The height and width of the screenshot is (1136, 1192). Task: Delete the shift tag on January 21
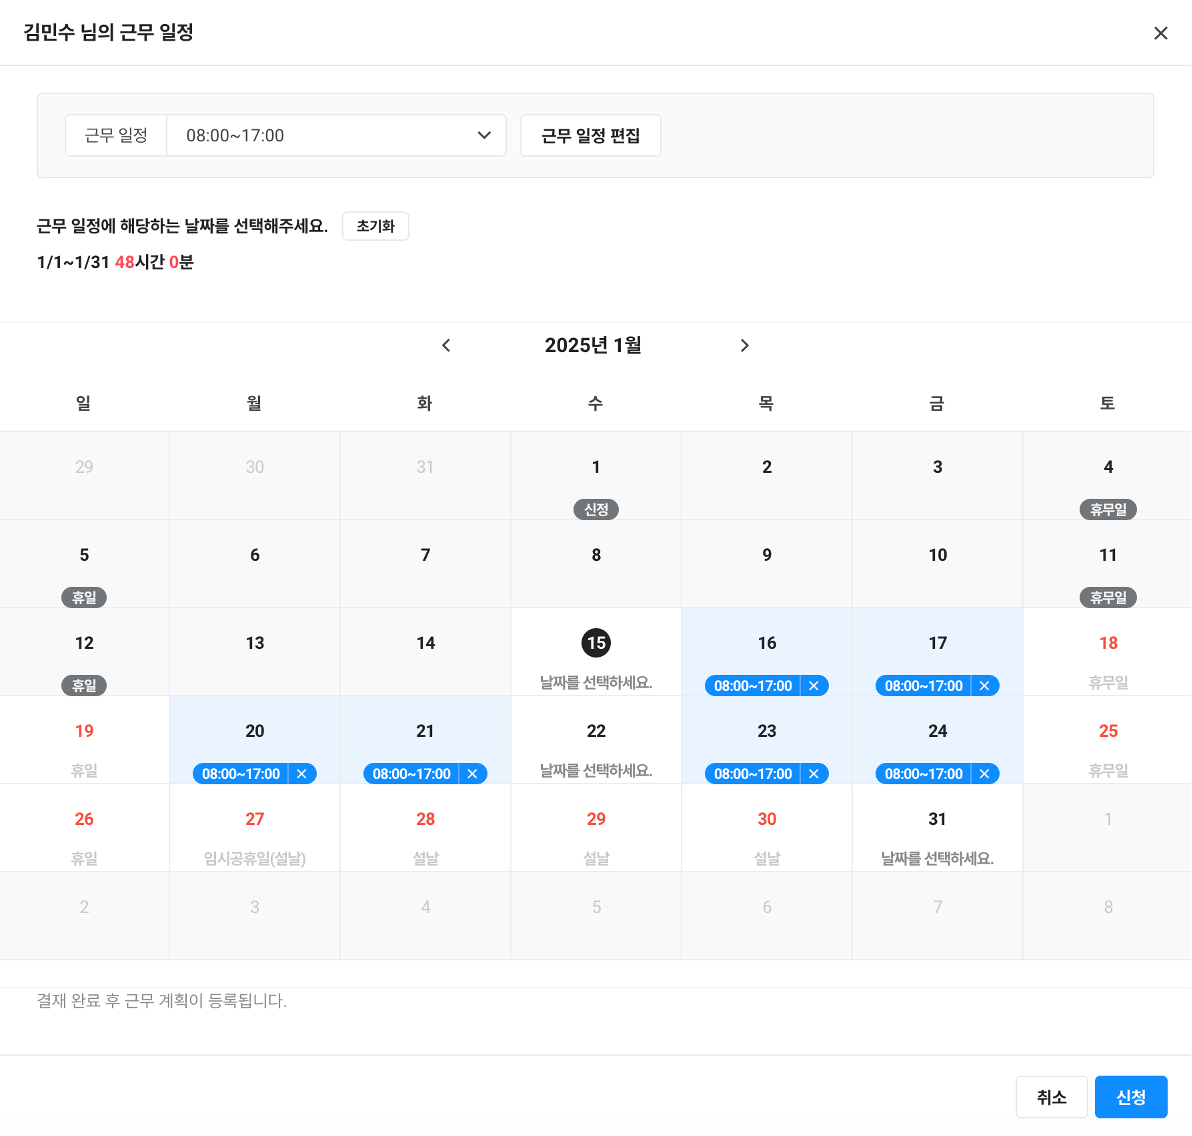click(473, 774)
